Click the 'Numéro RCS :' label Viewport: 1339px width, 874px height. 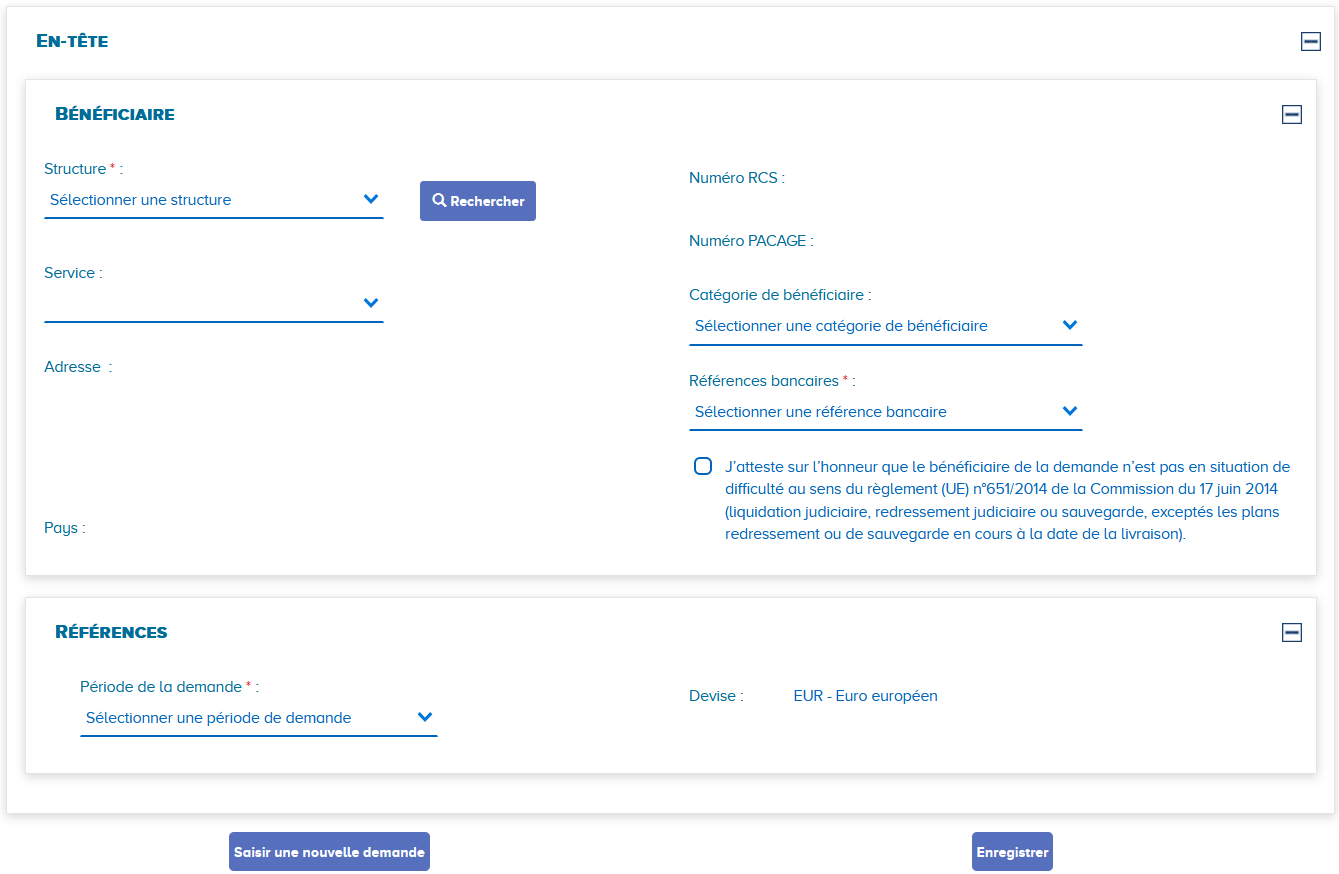[x=737, y=178]
